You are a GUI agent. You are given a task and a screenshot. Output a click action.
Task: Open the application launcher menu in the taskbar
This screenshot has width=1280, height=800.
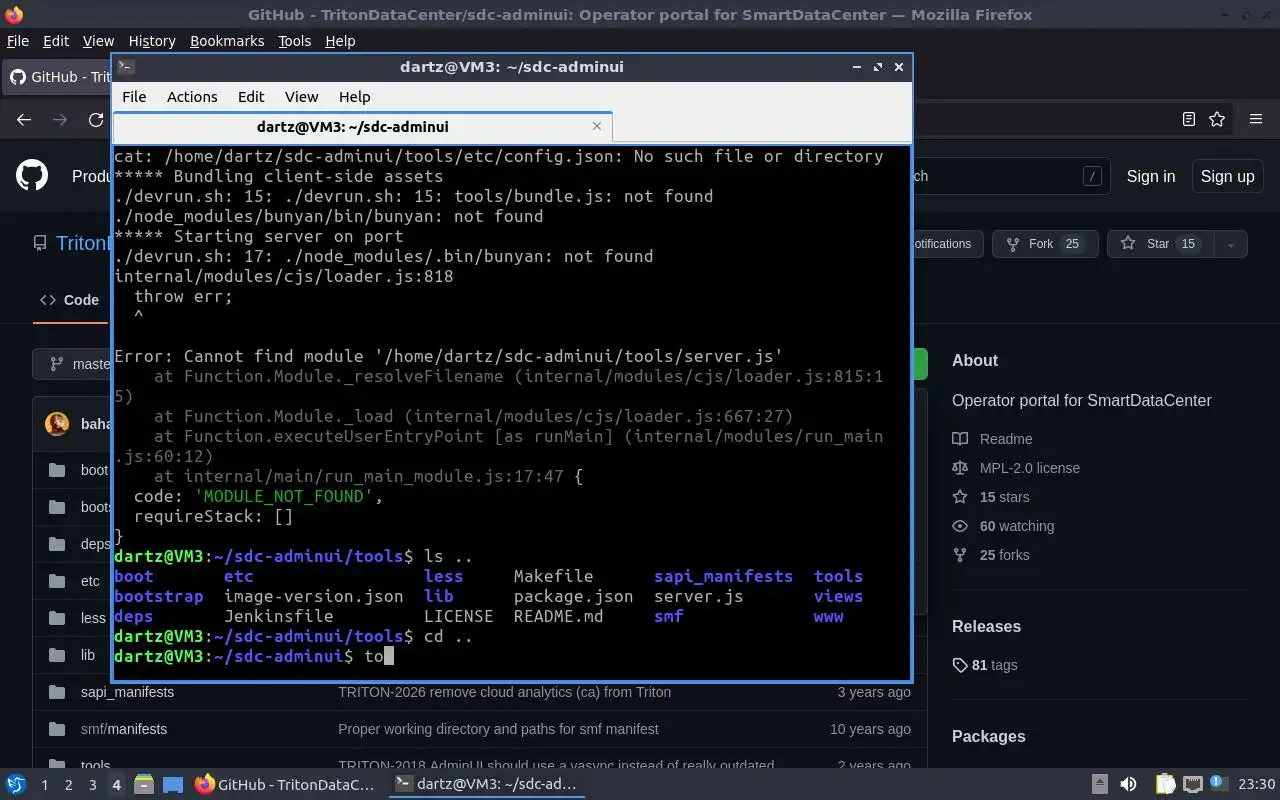tap(16, 784)
